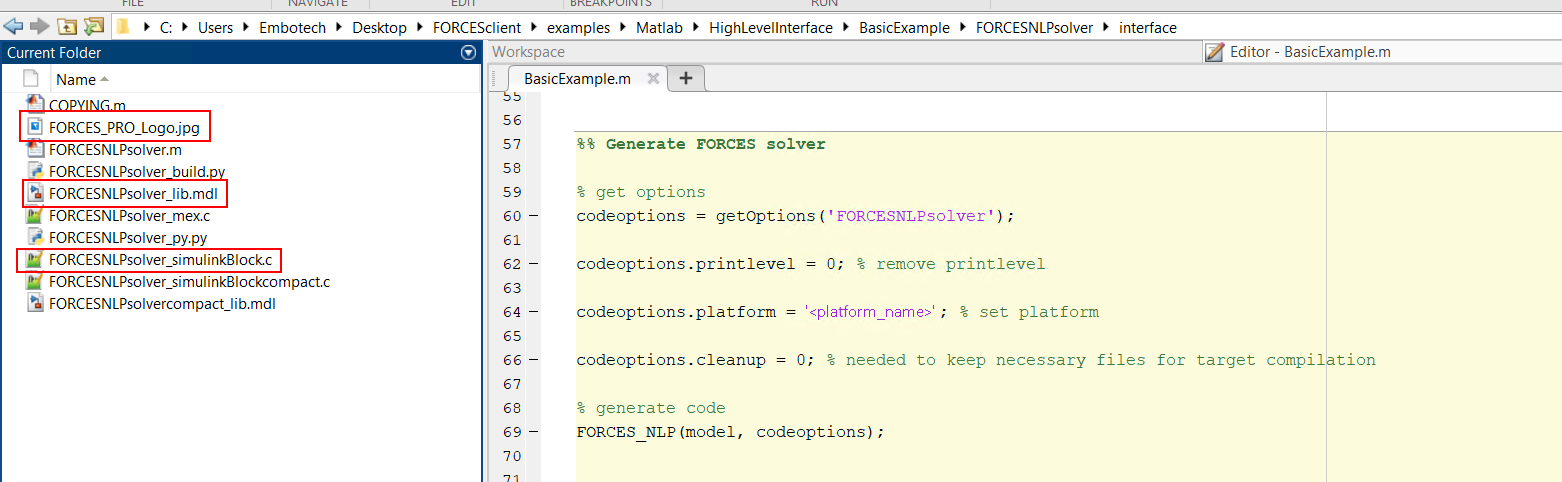The image size is (1562, 482).
Task: Click the Back navigation arrow
Action: pyautogui.click(x=13, y=27)
